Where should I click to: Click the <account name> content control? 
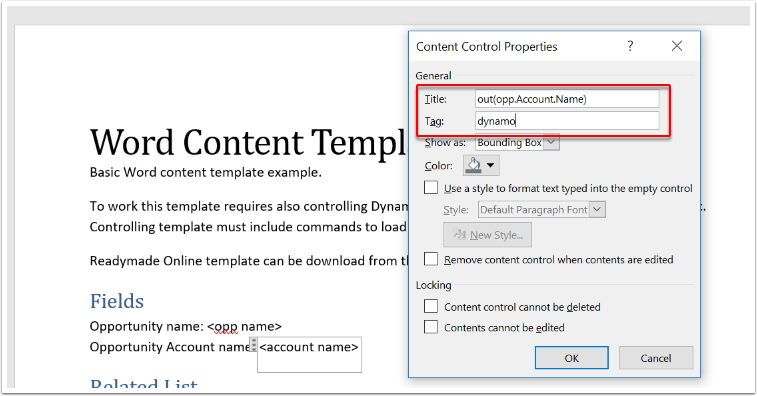[309, 354]
